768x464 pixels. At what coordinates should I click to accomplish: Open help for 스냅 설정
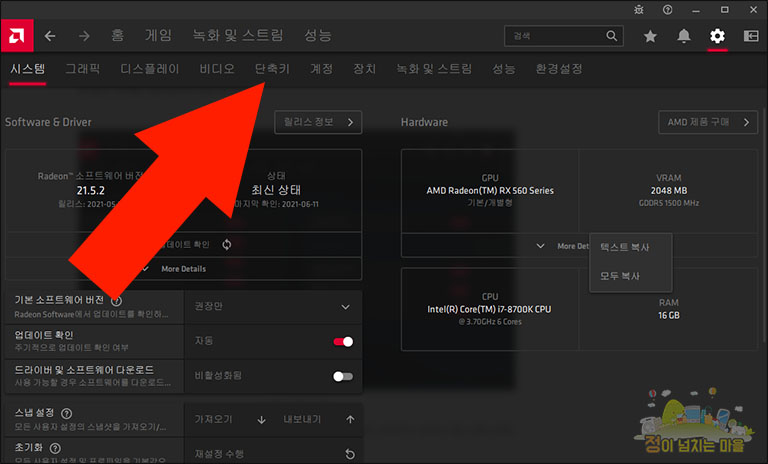click(66, 414)
